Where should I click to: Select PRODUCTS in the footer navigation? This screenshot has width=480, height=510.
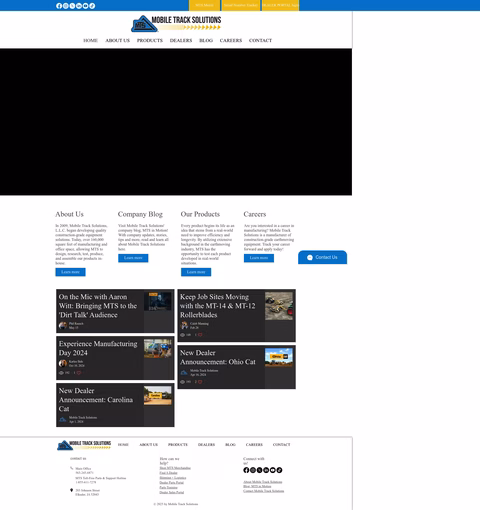178,445
